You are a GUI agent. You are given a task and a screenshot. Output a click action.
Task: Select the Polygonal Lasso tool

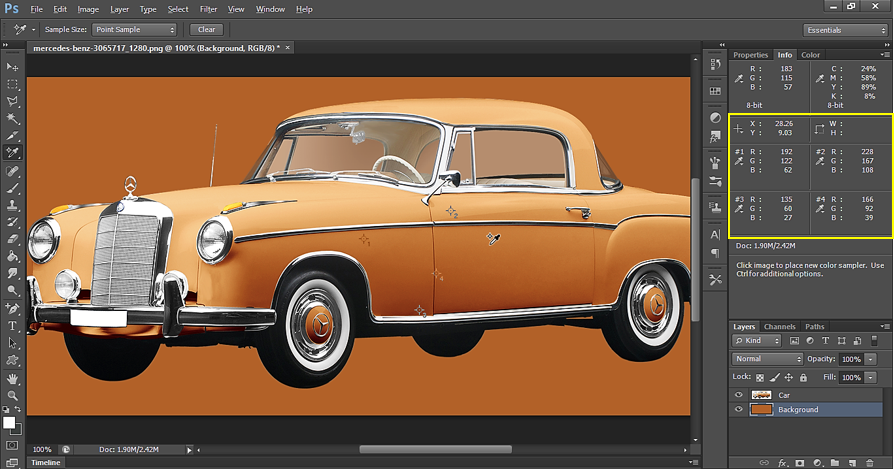point(12,102)
